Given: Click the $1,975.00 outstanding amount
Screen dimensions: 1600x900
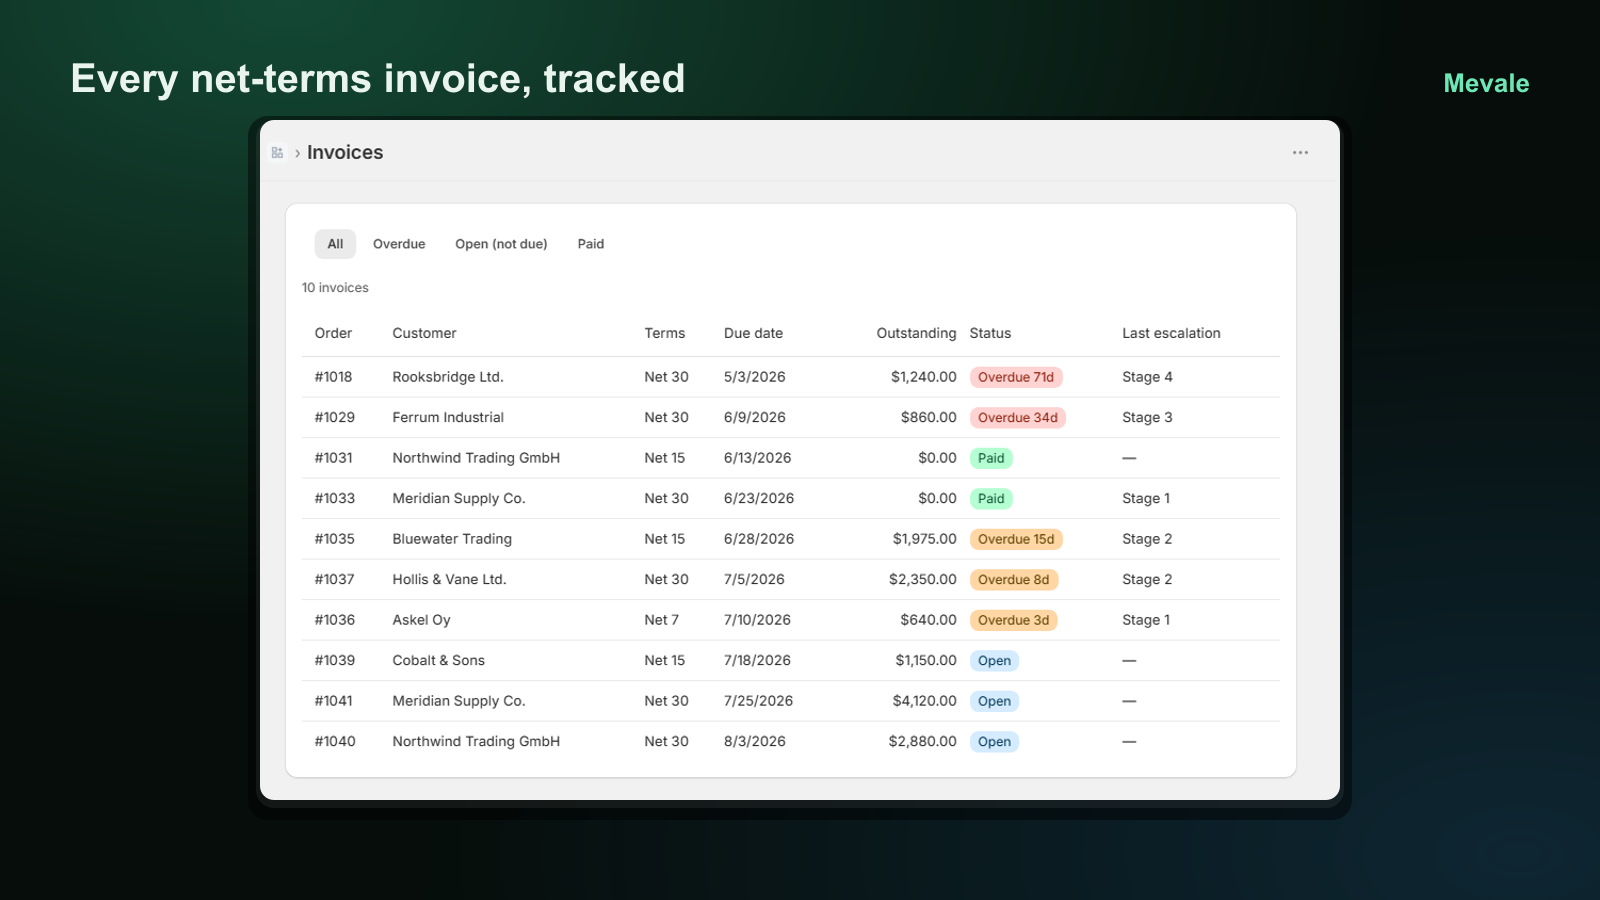Looking at the screenshot, I should click(x=925, y=539).
